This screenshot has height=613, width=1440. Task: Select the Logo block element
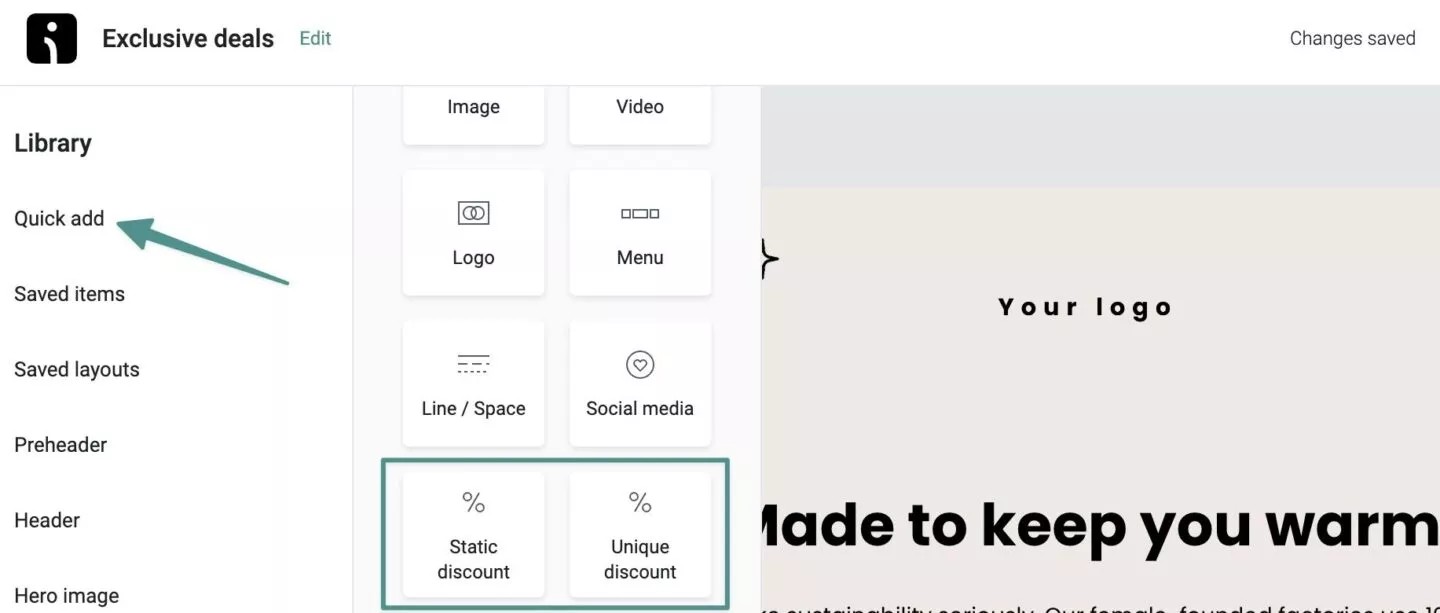click(473, 233)
